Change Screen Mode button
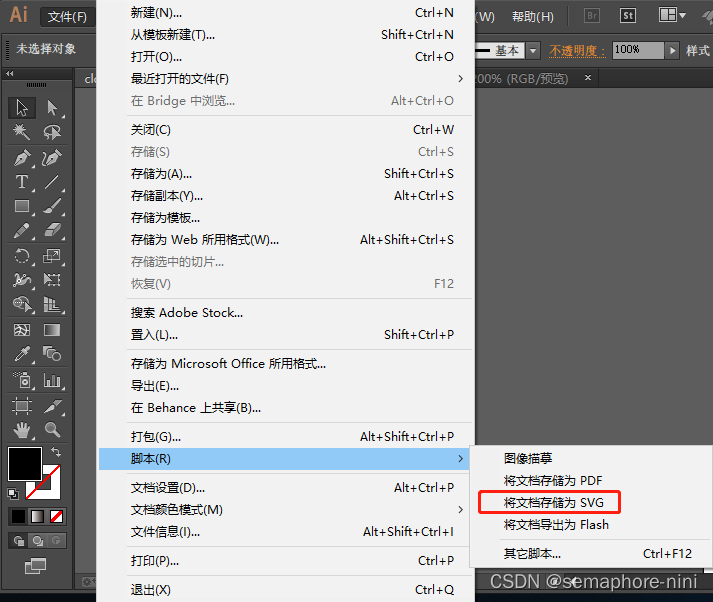 (35, 566)
